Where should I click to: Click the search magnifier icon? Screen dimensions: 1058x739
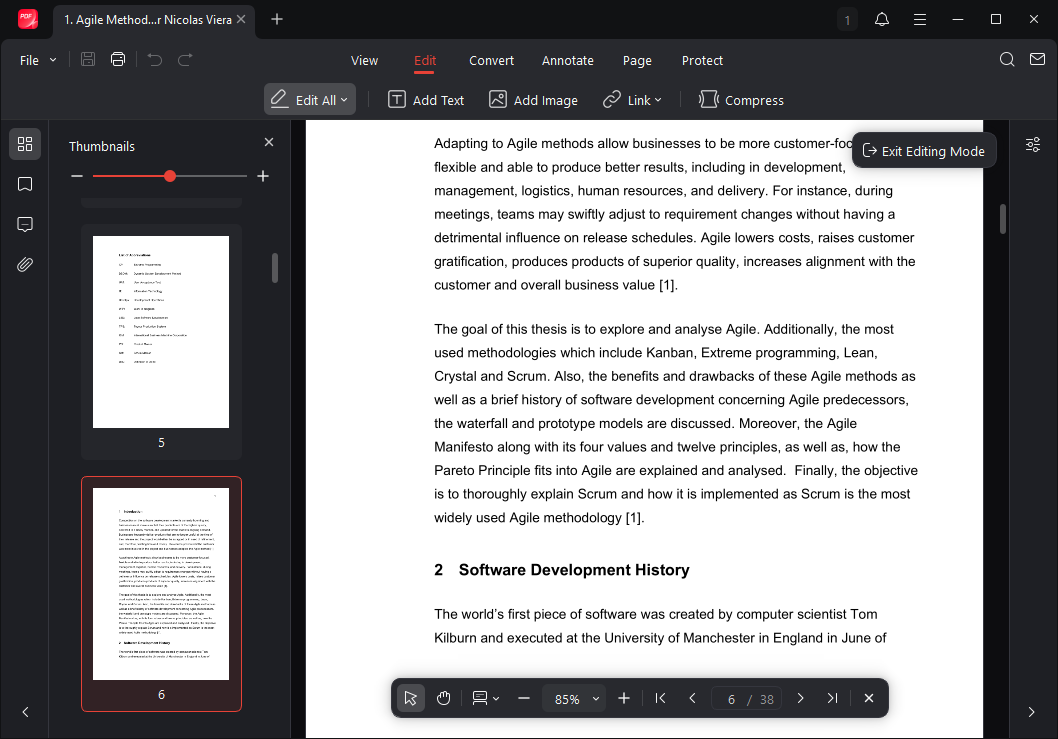1007,60
